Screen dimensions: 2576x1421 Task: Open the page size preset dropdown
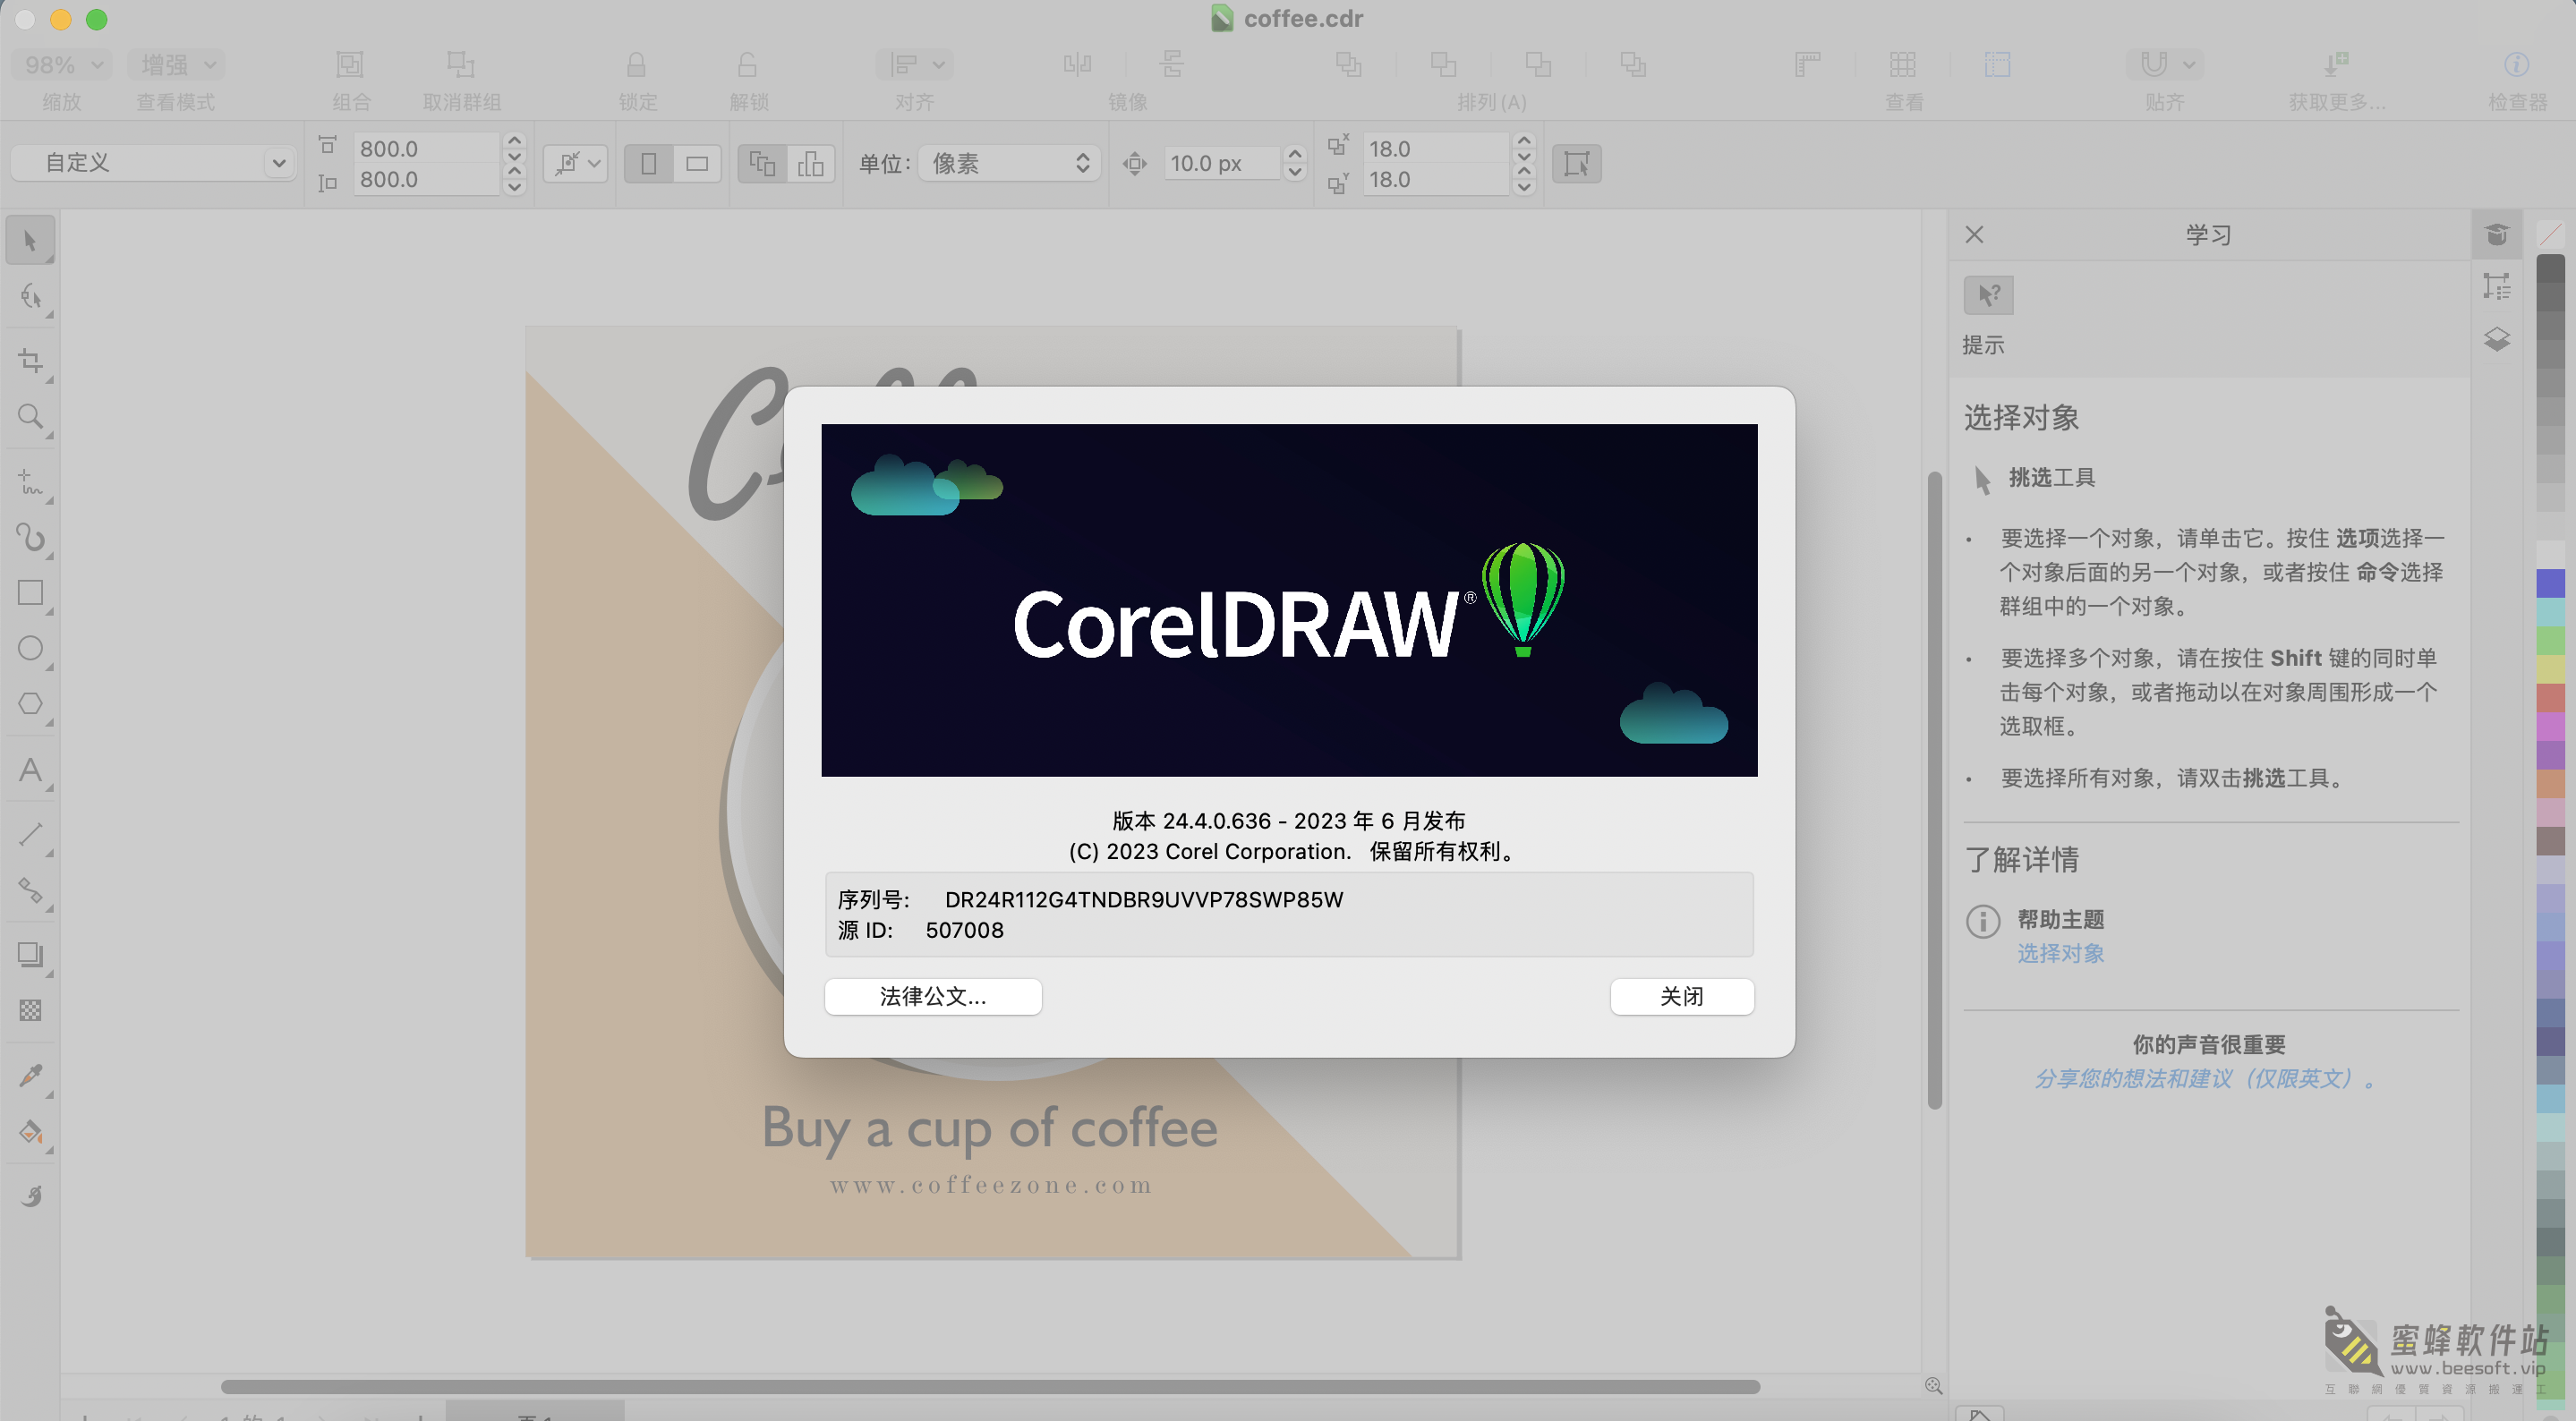pos(154,162)
